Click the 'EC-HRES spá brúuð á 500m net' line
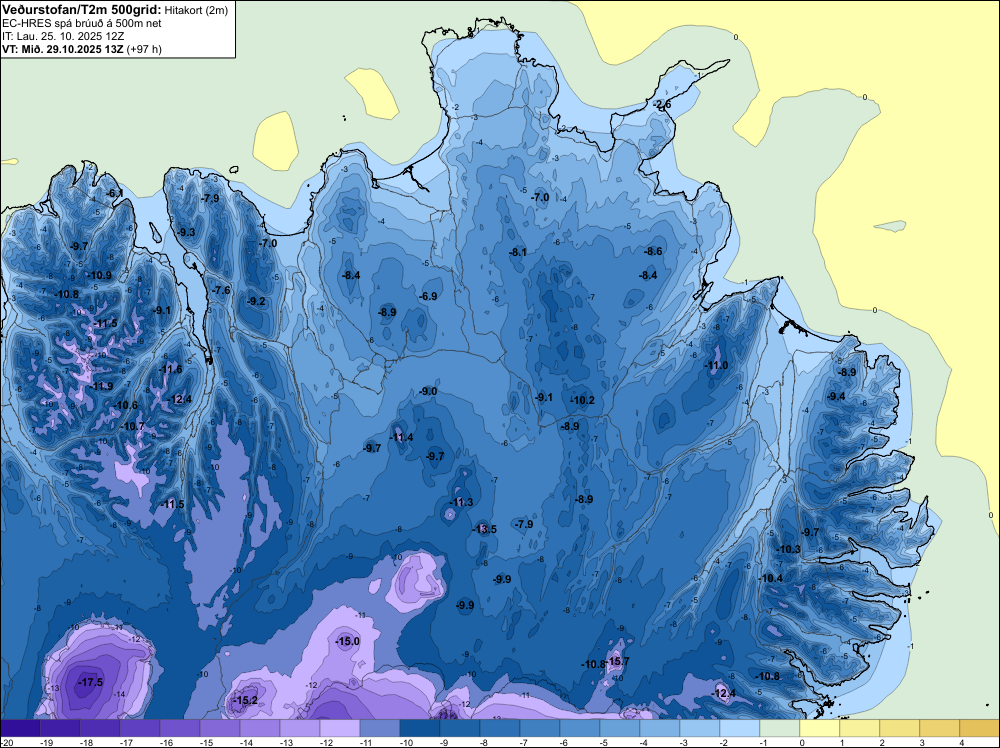The width and height of the screenshot is (1000, 748). point(82,23)
